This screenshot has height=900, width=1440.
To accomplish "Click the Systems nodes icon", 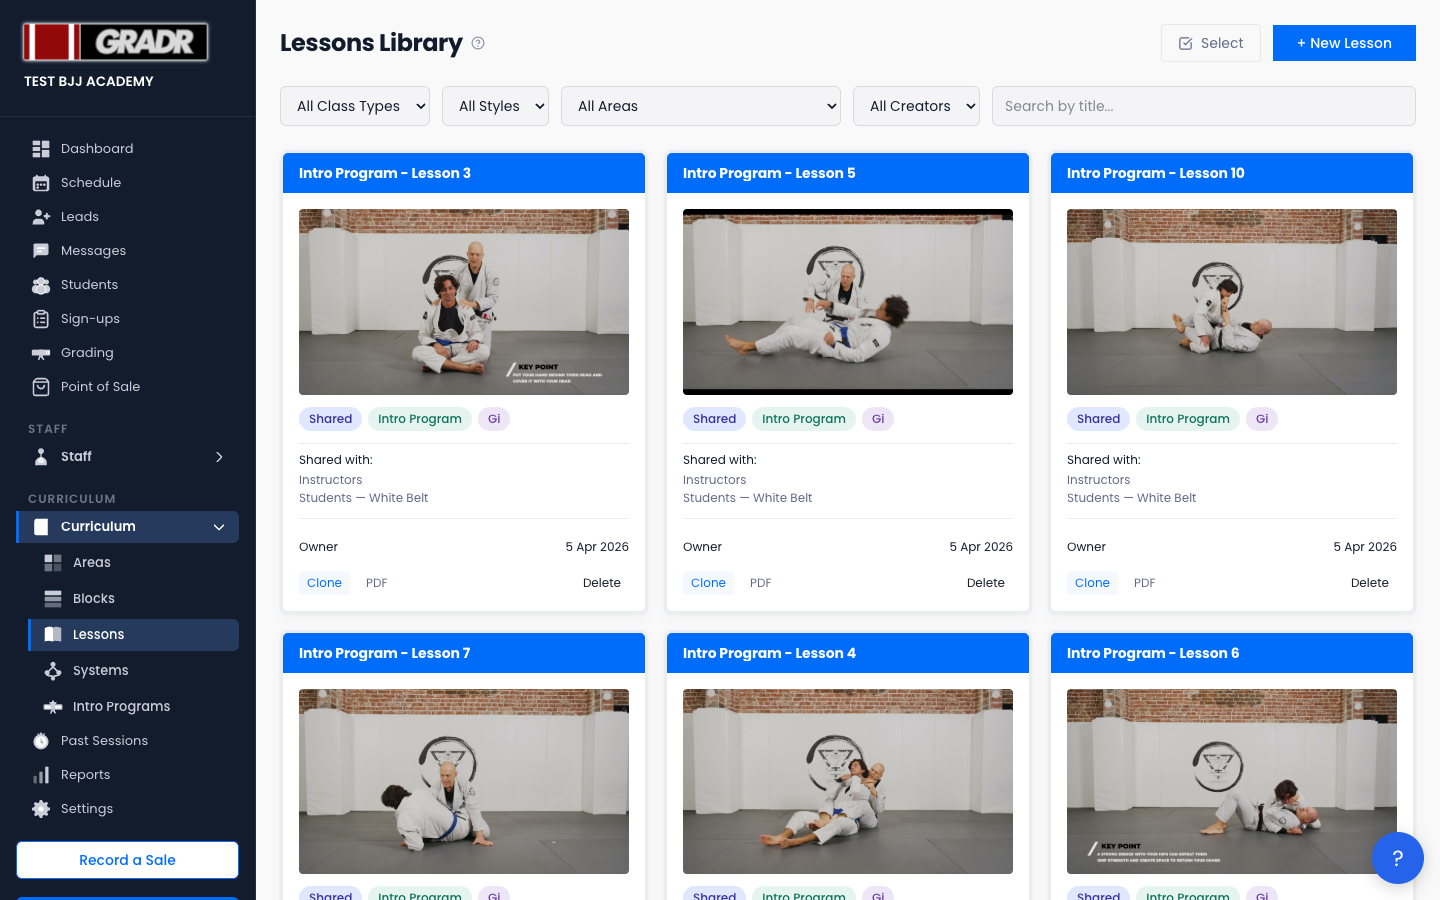I will tap(53, 671).
